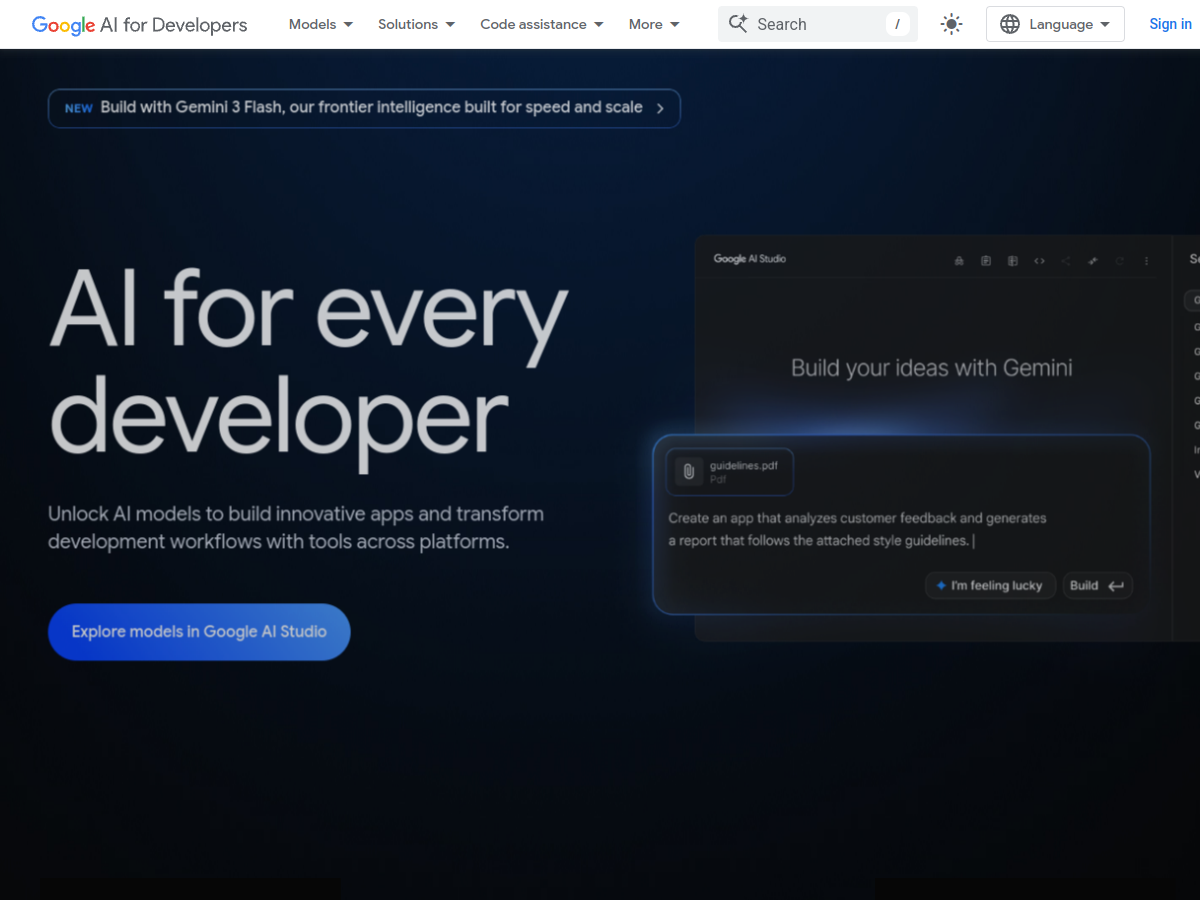Click the share icon in AI Studio preview
The image size is (1200, 900).
tap(1066, 261)
